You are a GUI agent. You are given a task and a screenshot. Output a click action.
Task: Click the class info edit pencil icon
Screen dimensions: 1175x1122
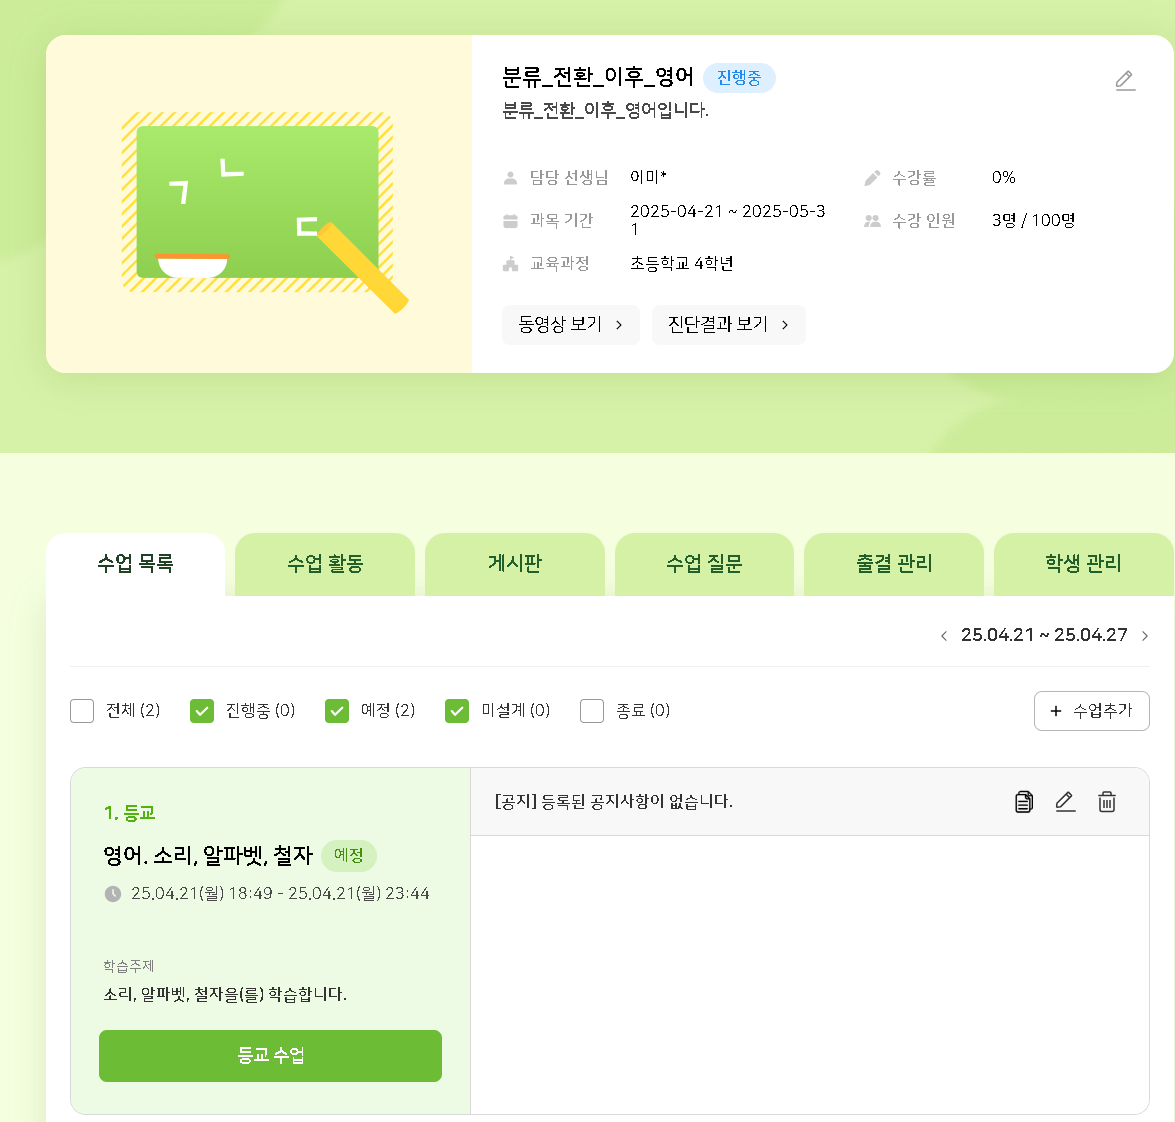pos(1125,81)
